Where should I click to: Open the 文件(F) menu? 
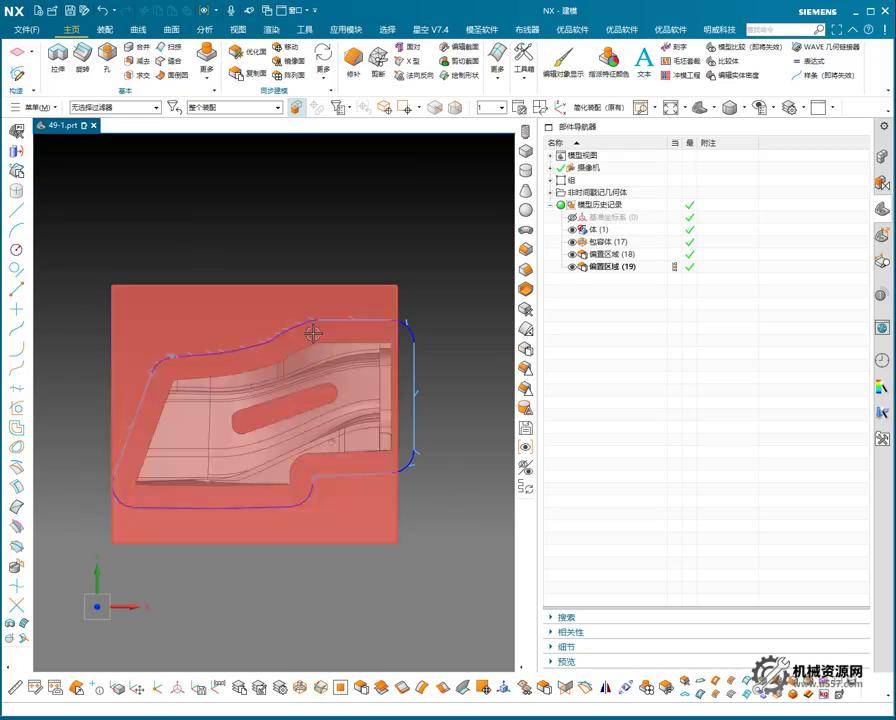coord(27,30)
